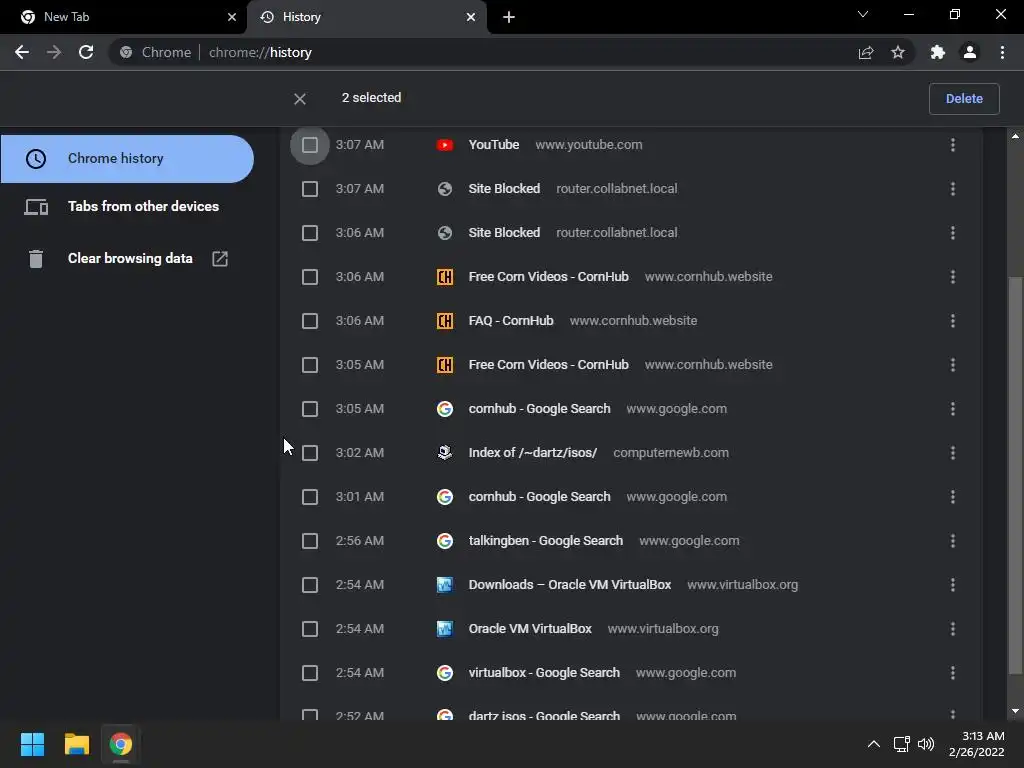Check the Oracle VM VirtualBox 2:54 AM checkbox
The width and height of the screenshot is (1024, 768).
pos(310,629)
